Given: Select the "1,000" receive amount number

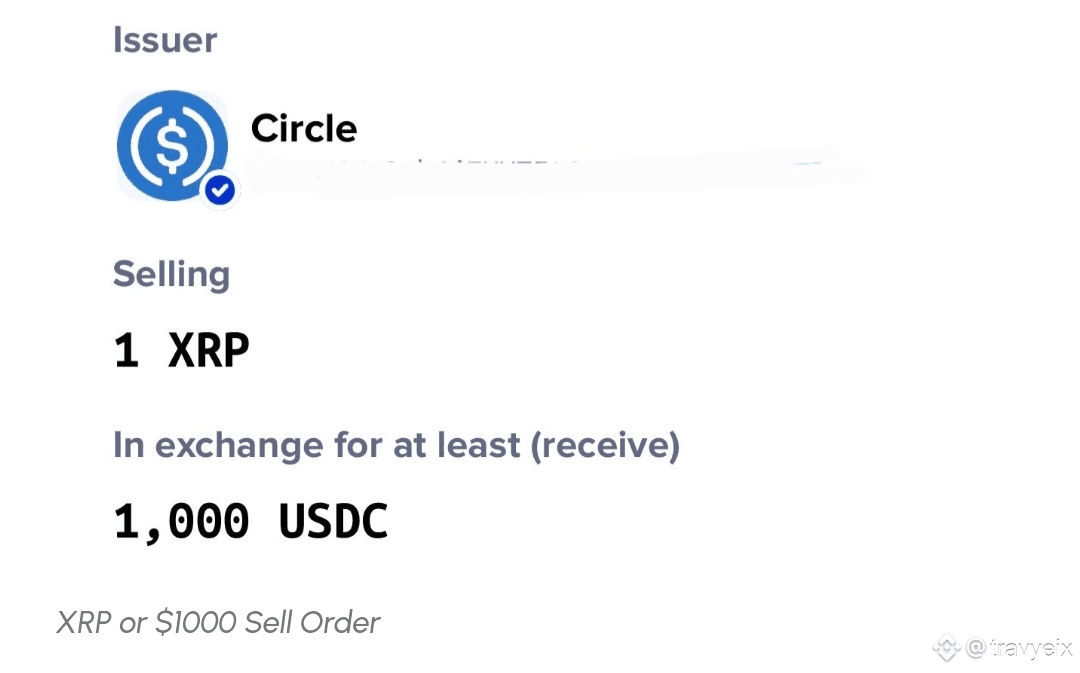Looking at the screenshot, I should click(181, 522).
